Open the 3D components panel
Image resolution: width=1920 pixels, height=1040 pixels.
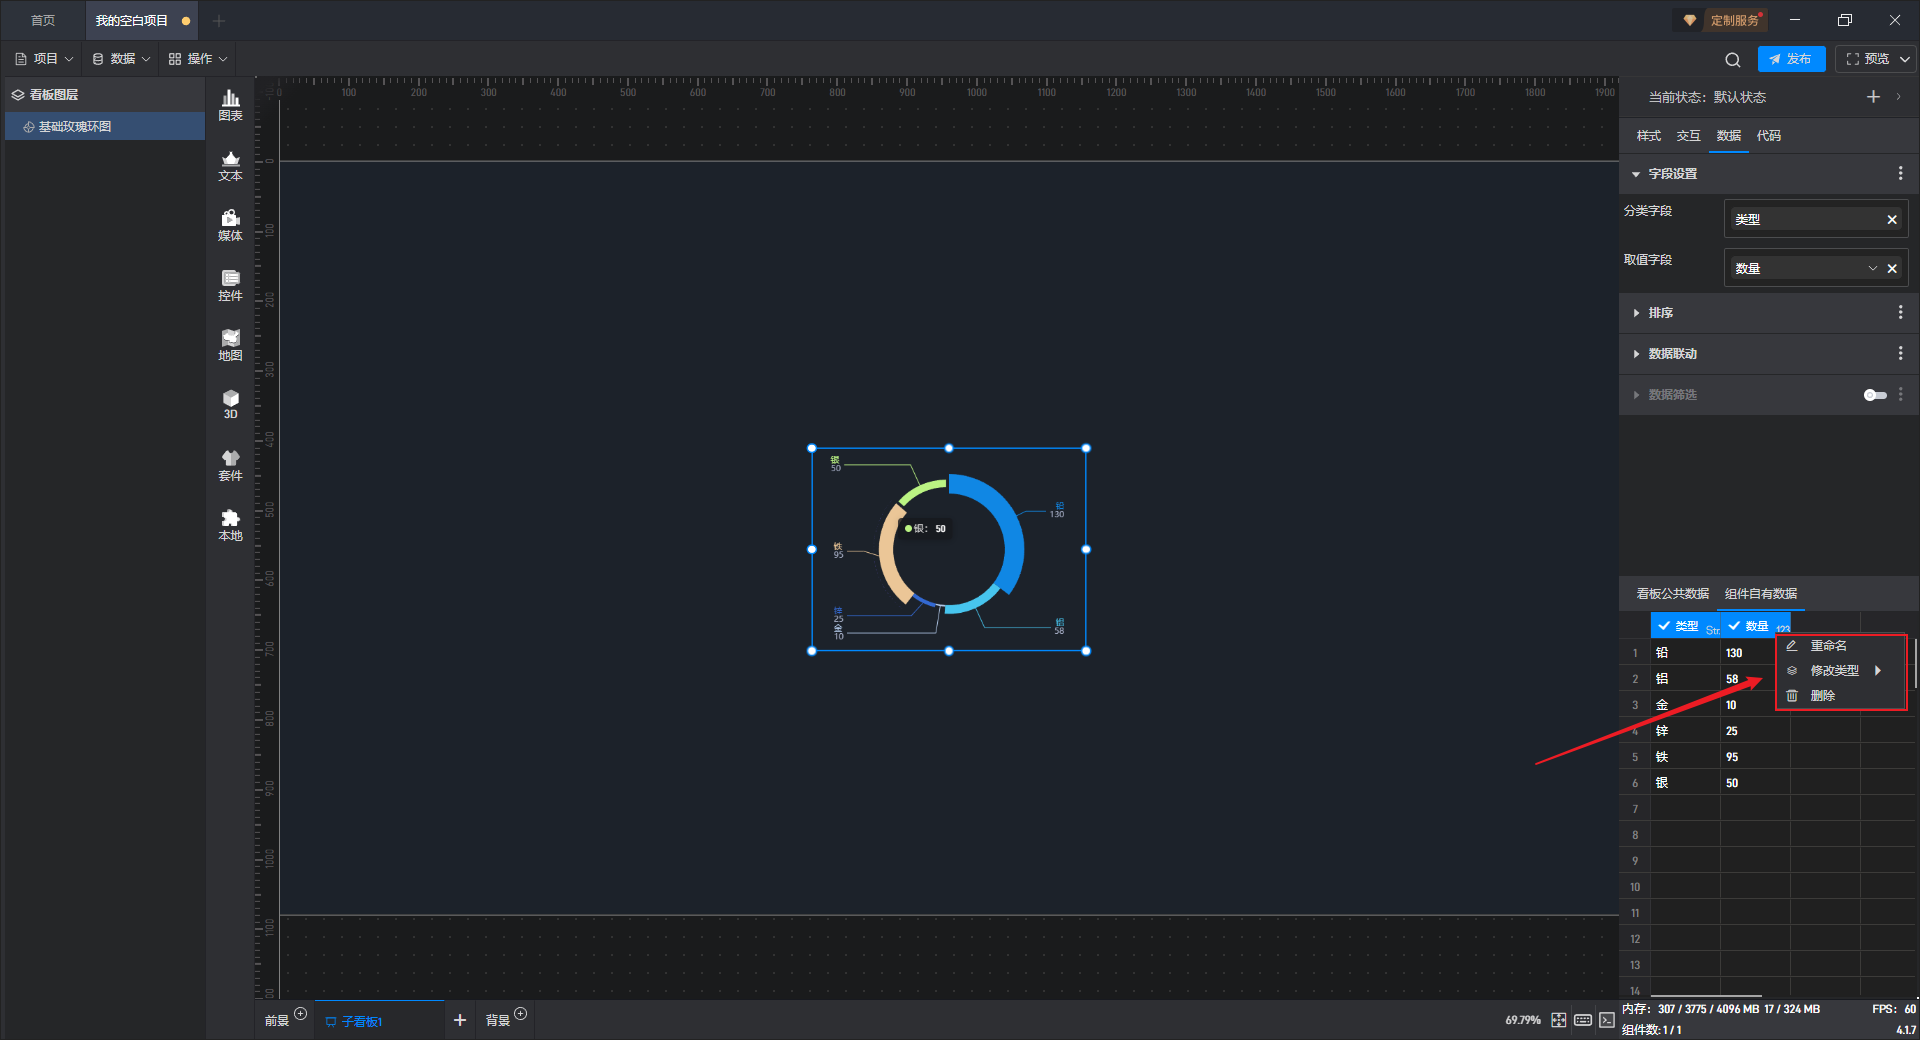click(x=230, y=404)
